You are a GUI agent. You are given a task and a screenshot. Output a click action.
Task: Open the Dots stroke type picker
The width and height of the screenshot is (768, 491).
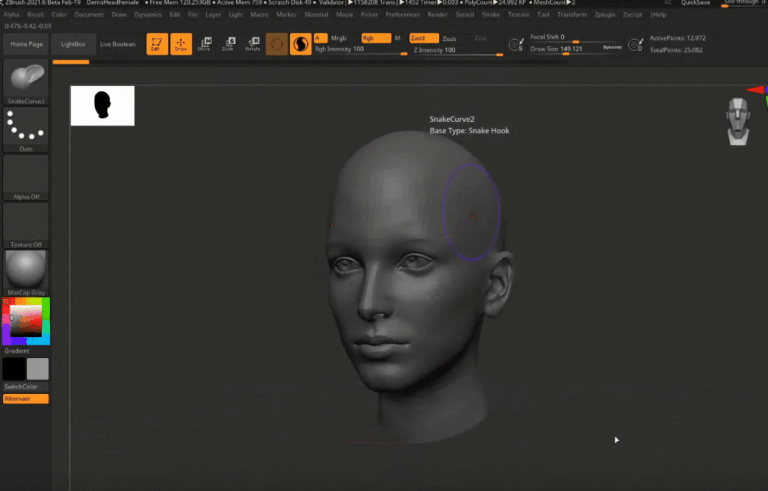pos(26,126)
